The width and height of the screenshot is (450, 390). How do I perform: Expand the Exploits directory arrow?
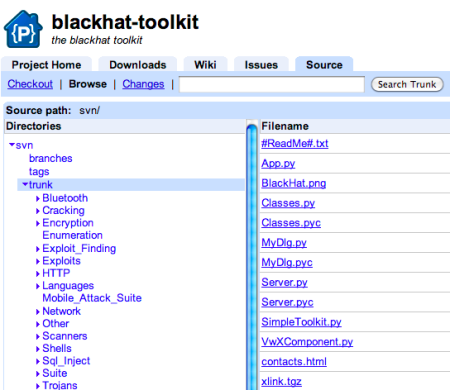pos(38,261)
